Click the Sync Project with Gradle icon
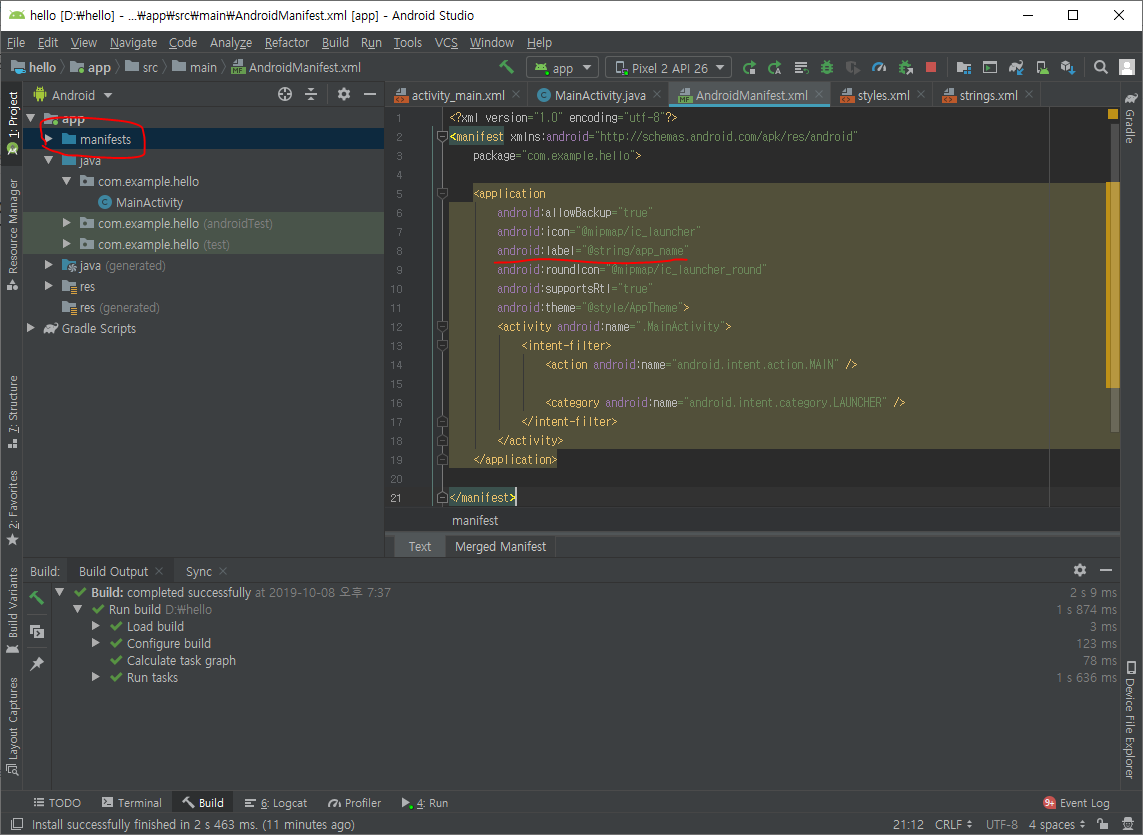Viewport: 1143px width, 835px height. pos(1016,68)
